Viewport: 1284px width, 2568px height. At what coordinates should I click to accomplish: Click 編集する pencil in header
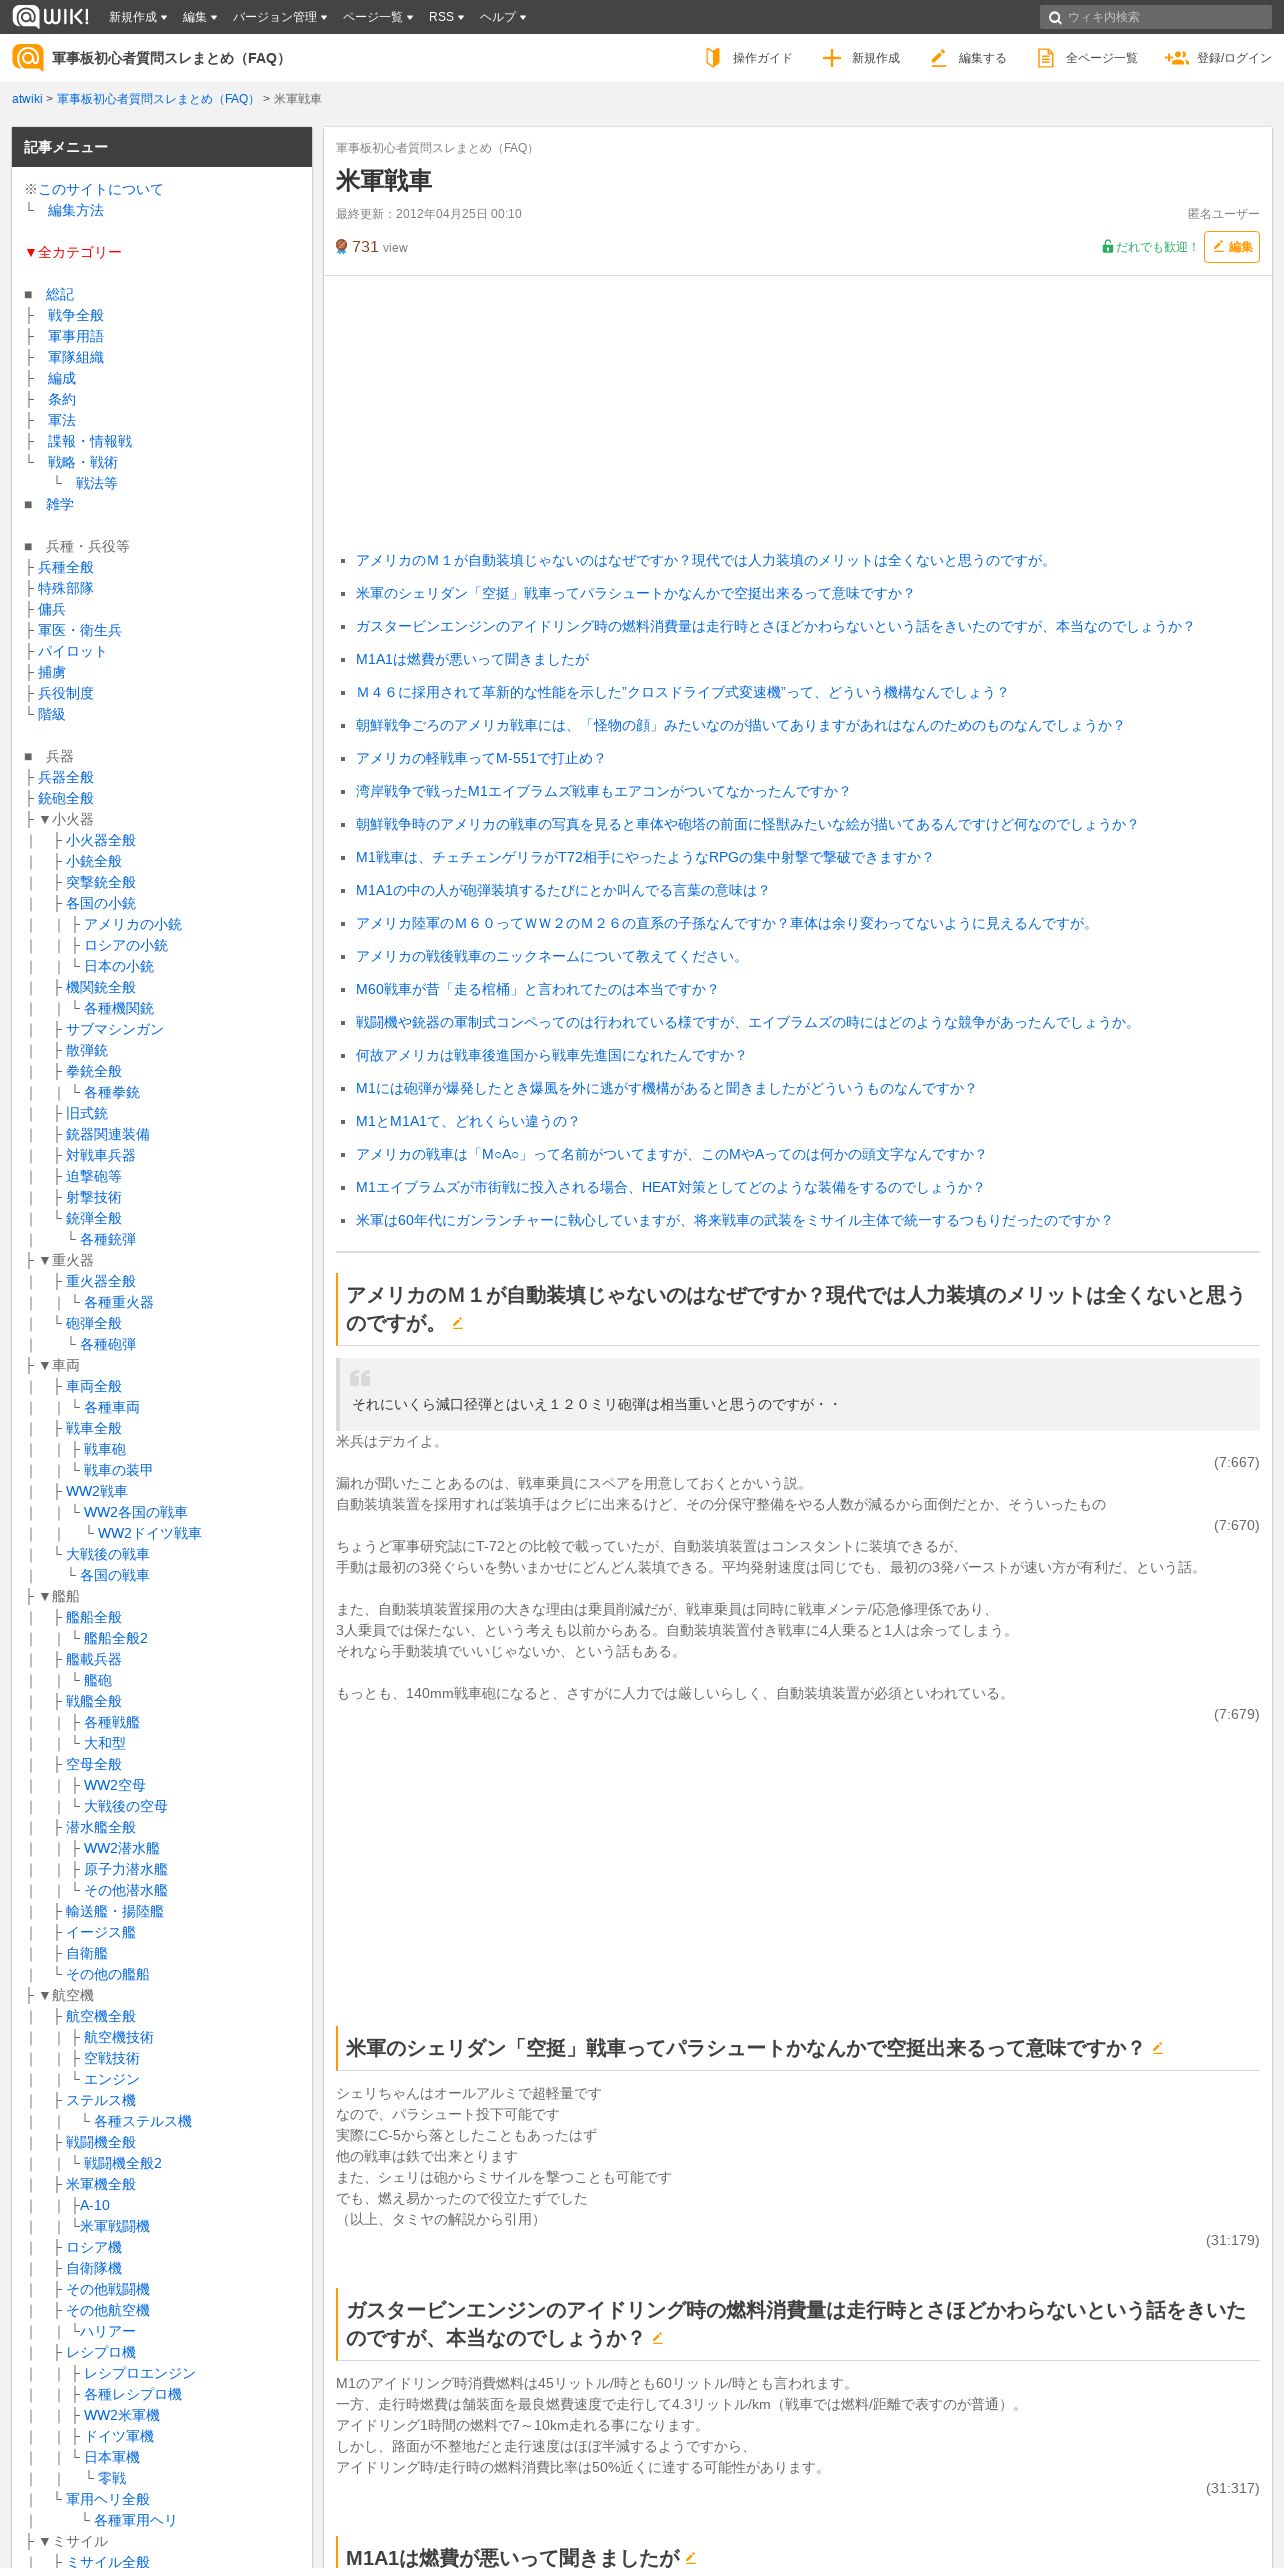[968, 58]
